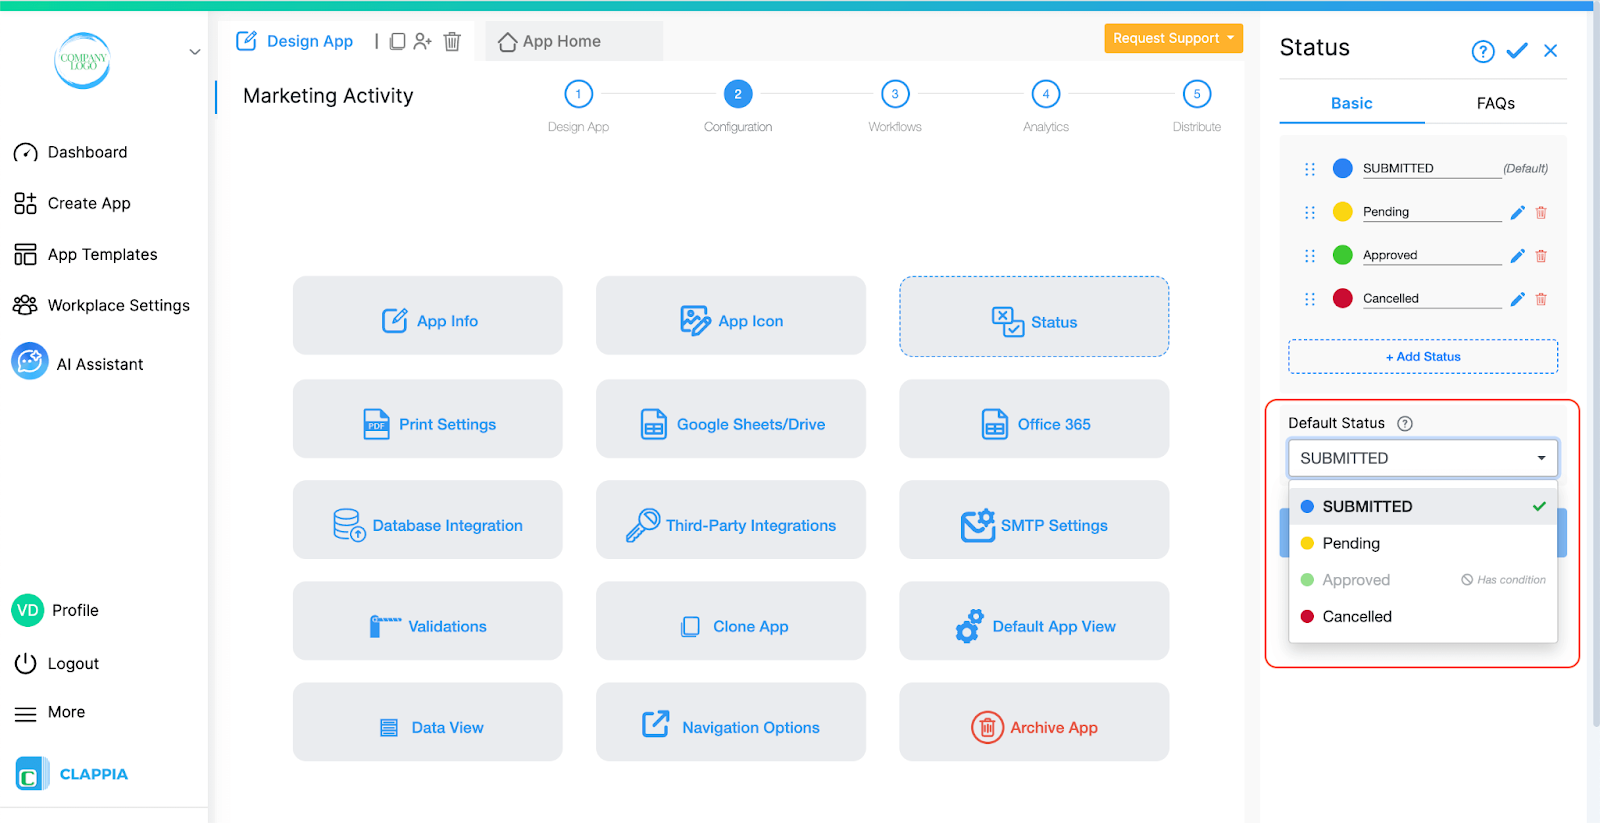Open the Status help question icon
The width and height of the screenshot is (1600, 823).
(1483, 51)
